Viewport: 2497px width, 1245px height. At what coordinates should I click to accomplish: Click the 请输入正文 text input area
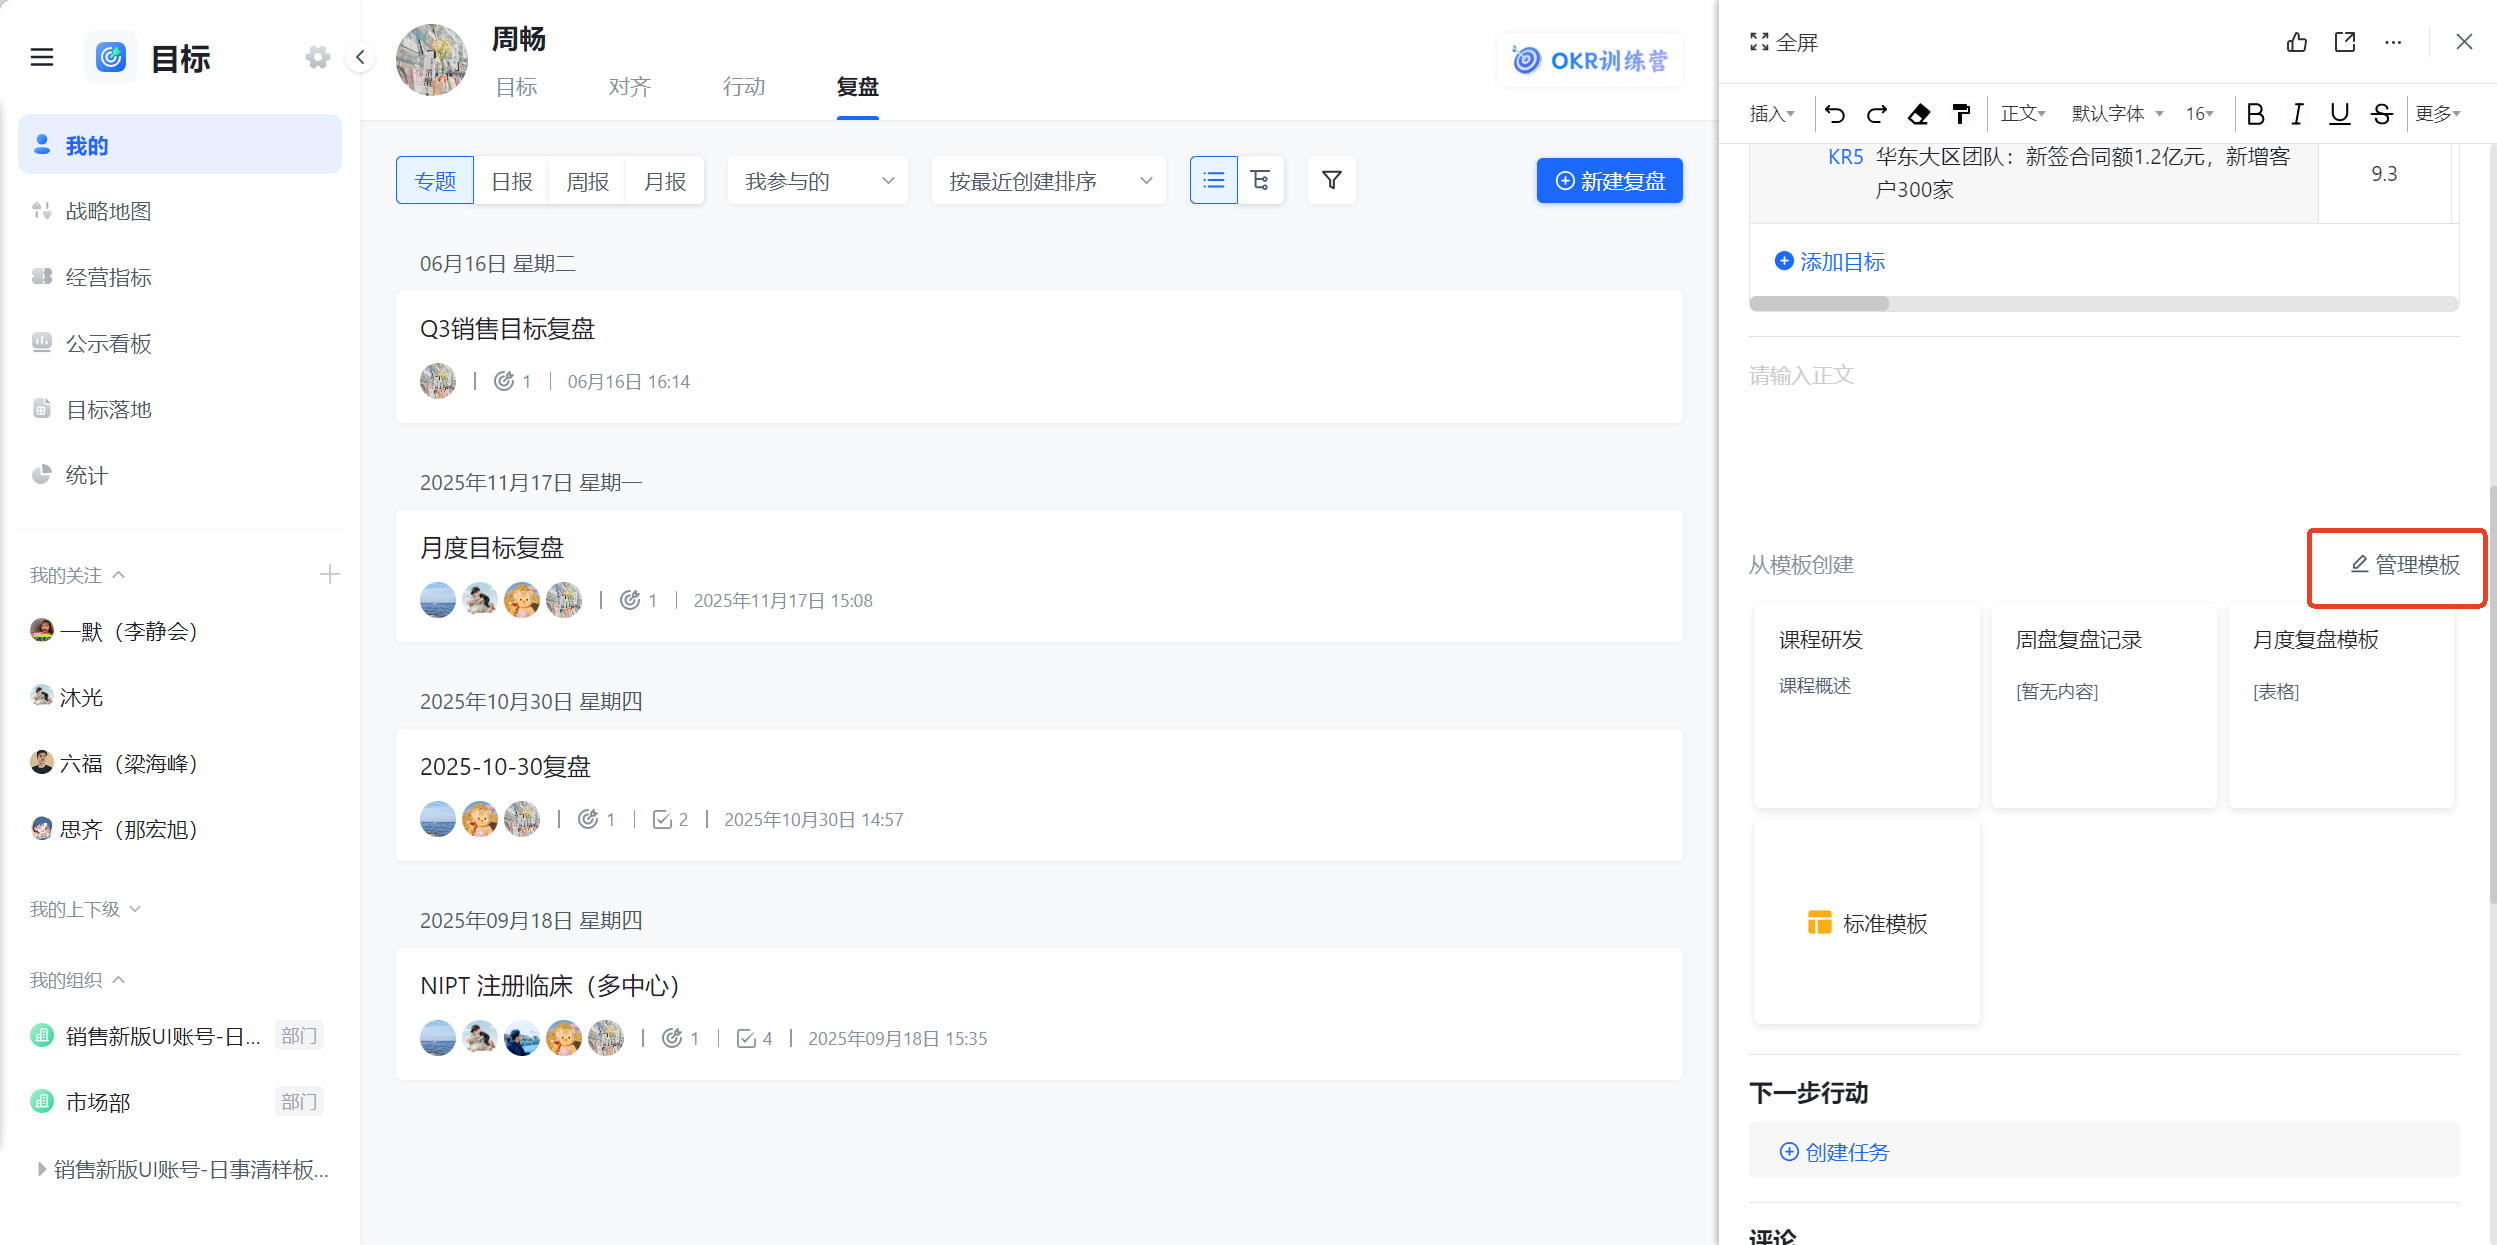(x=2103, y=376)
